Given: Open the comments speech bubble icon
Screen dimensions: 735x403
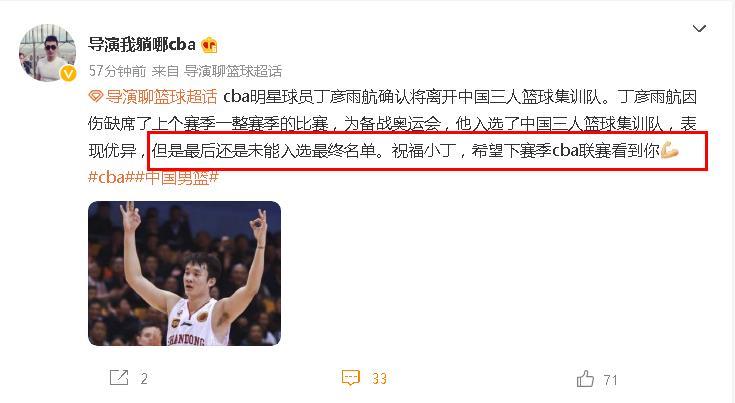Looking at the screenshot, I should pos(351,378).
